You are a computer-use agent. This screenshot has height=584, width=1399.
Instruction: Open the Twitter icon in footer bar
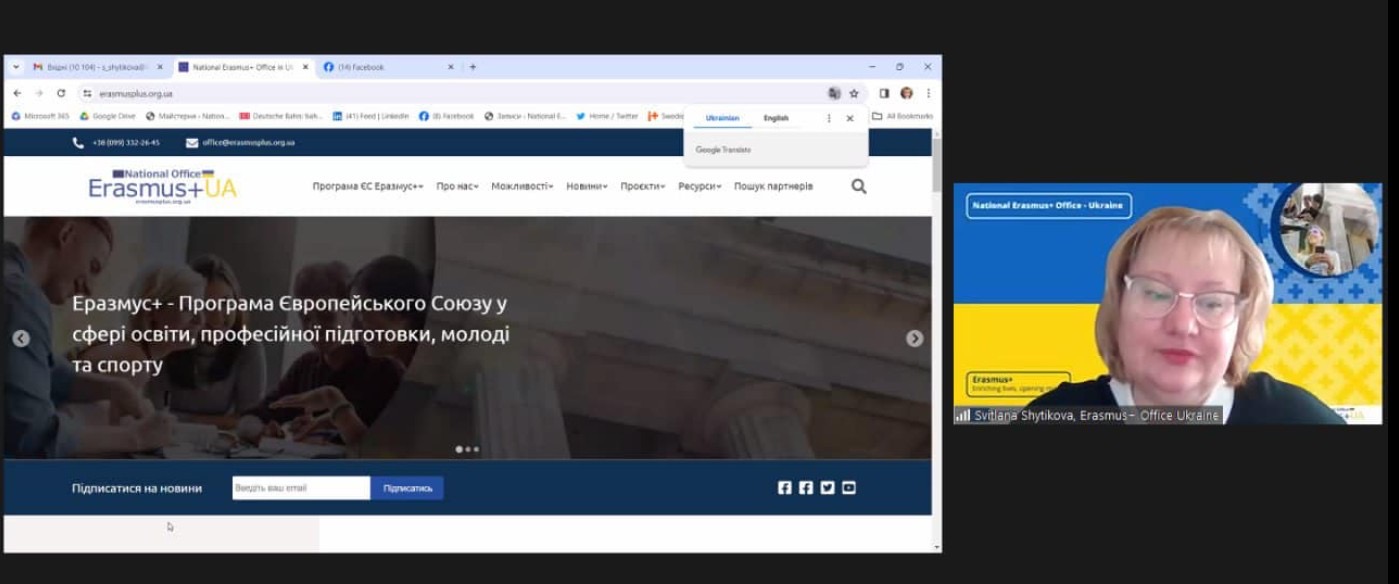(827, 488)
